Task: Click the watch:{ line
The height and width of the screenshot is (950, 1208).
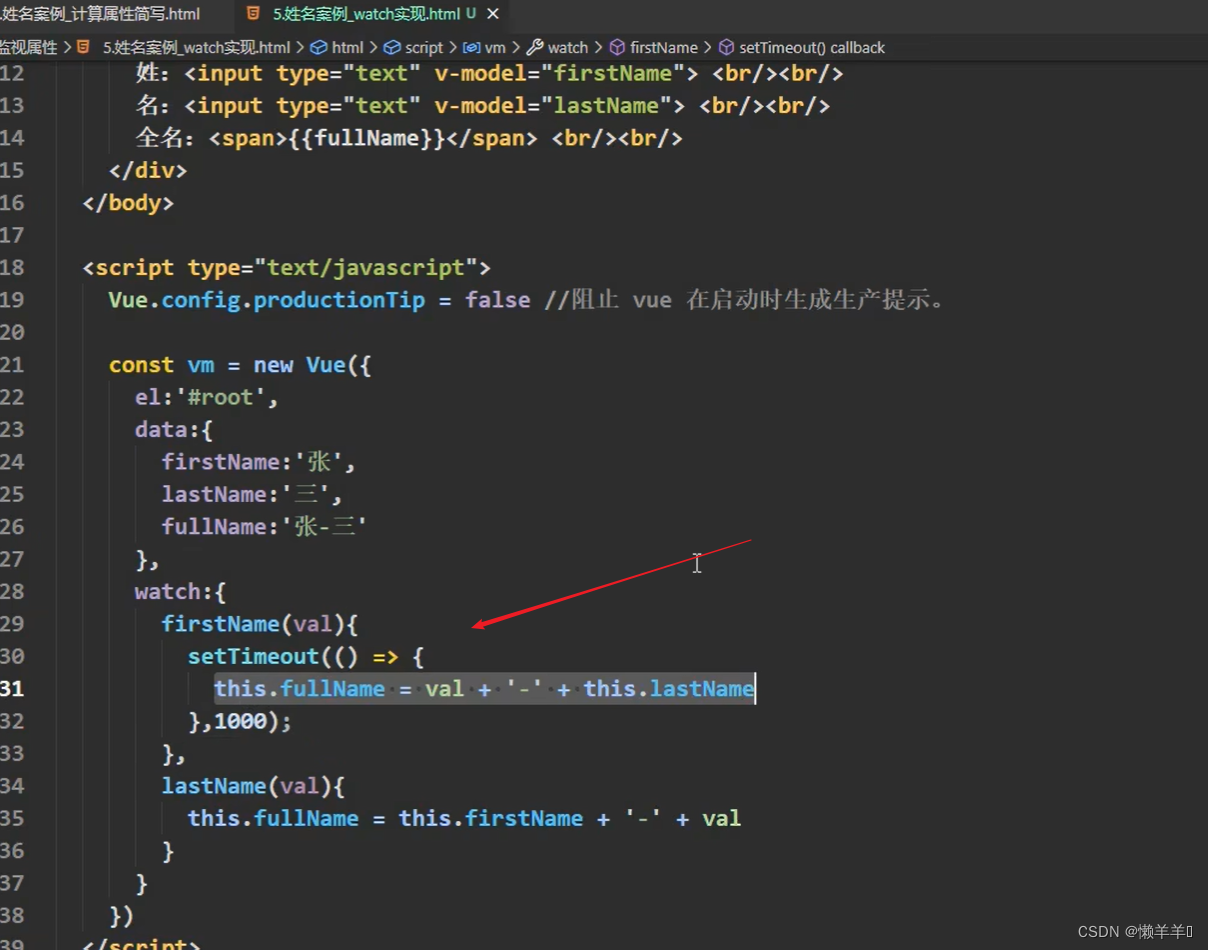Action: coord(180,591)
